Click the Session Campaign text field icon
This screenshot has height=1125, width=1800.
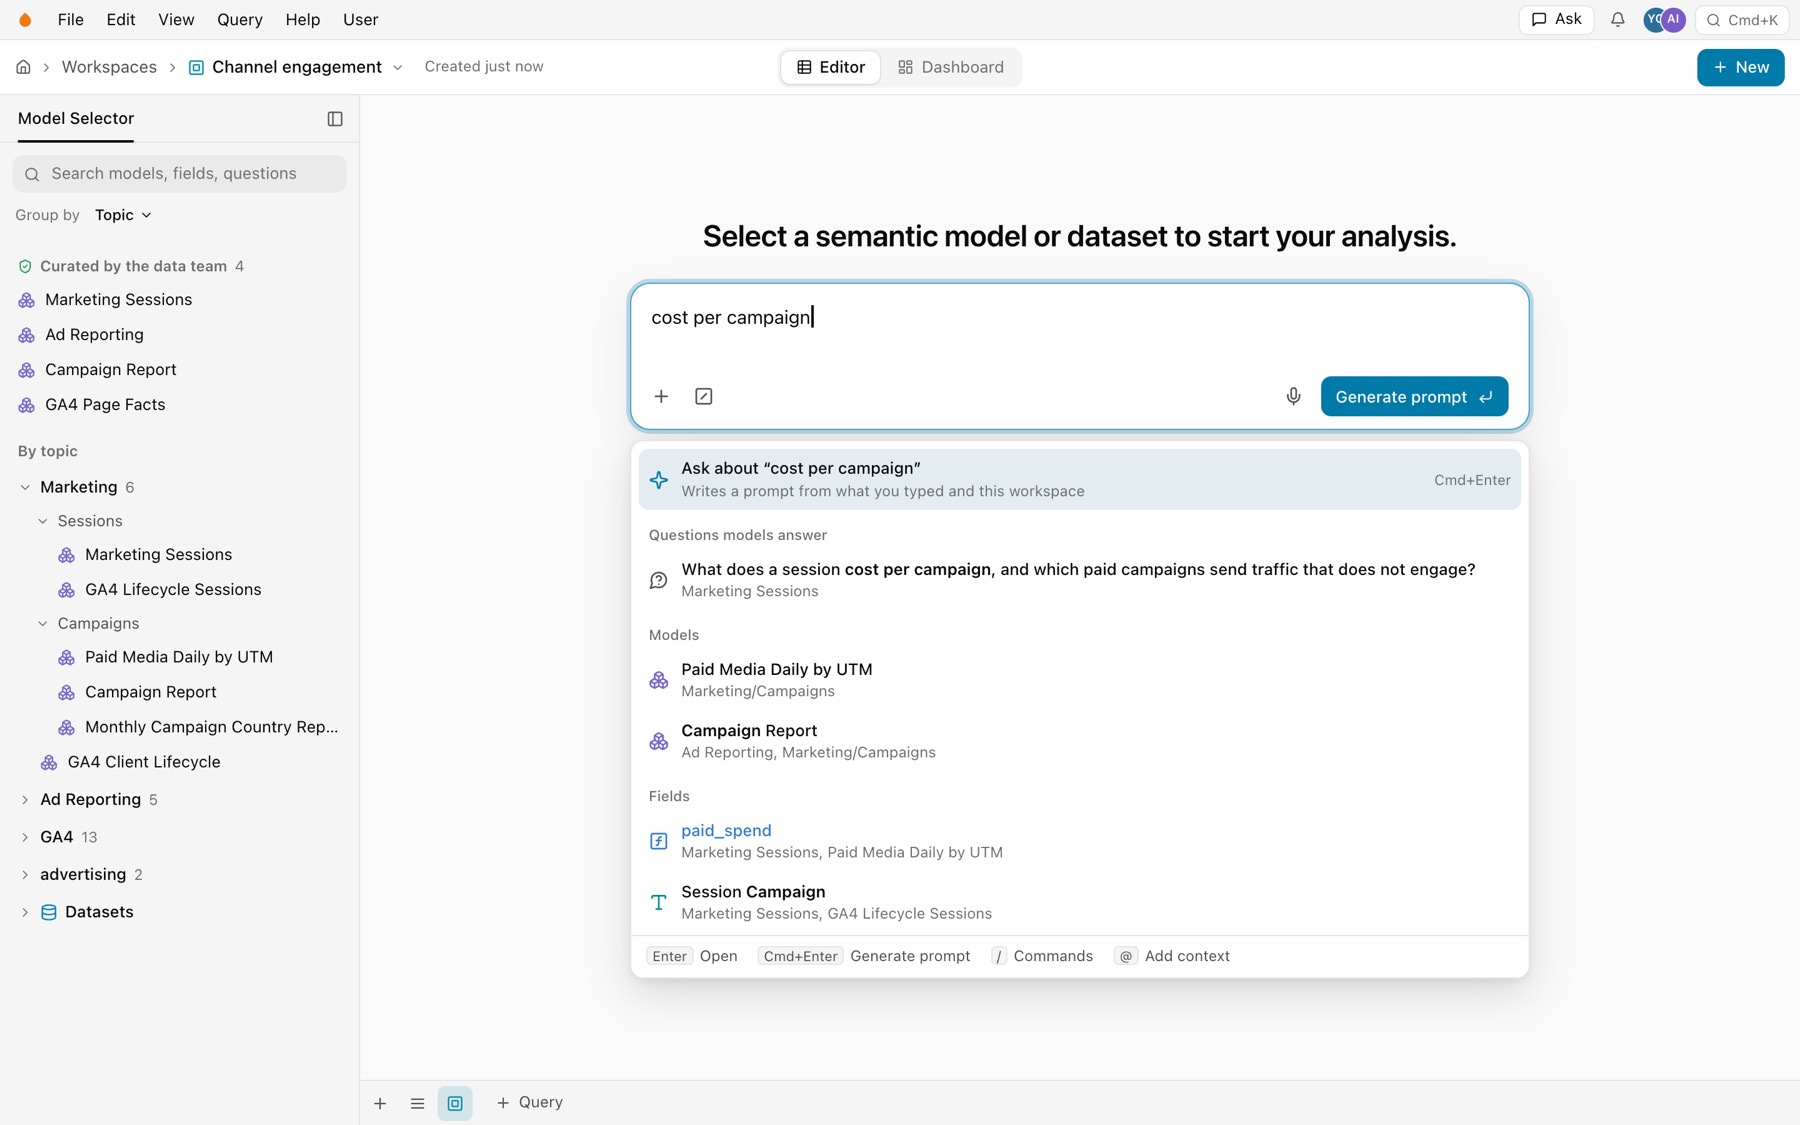pos(658,902)
